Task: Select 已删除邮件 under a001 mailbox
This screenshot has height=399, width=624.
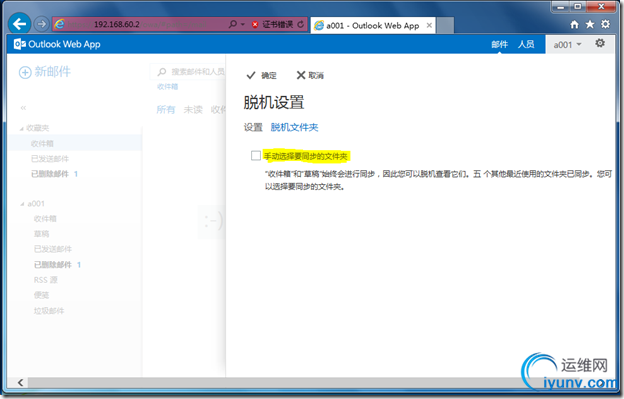Action: (53, 265)
